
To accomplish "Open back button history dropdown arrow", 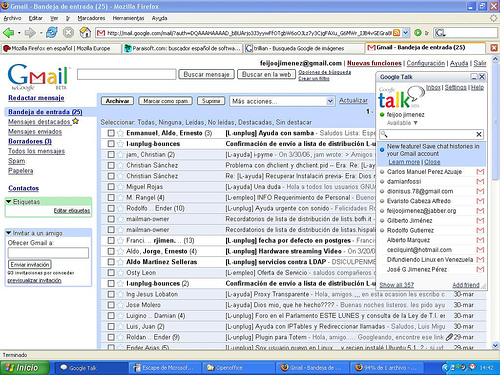I will (x=19, y=33).
